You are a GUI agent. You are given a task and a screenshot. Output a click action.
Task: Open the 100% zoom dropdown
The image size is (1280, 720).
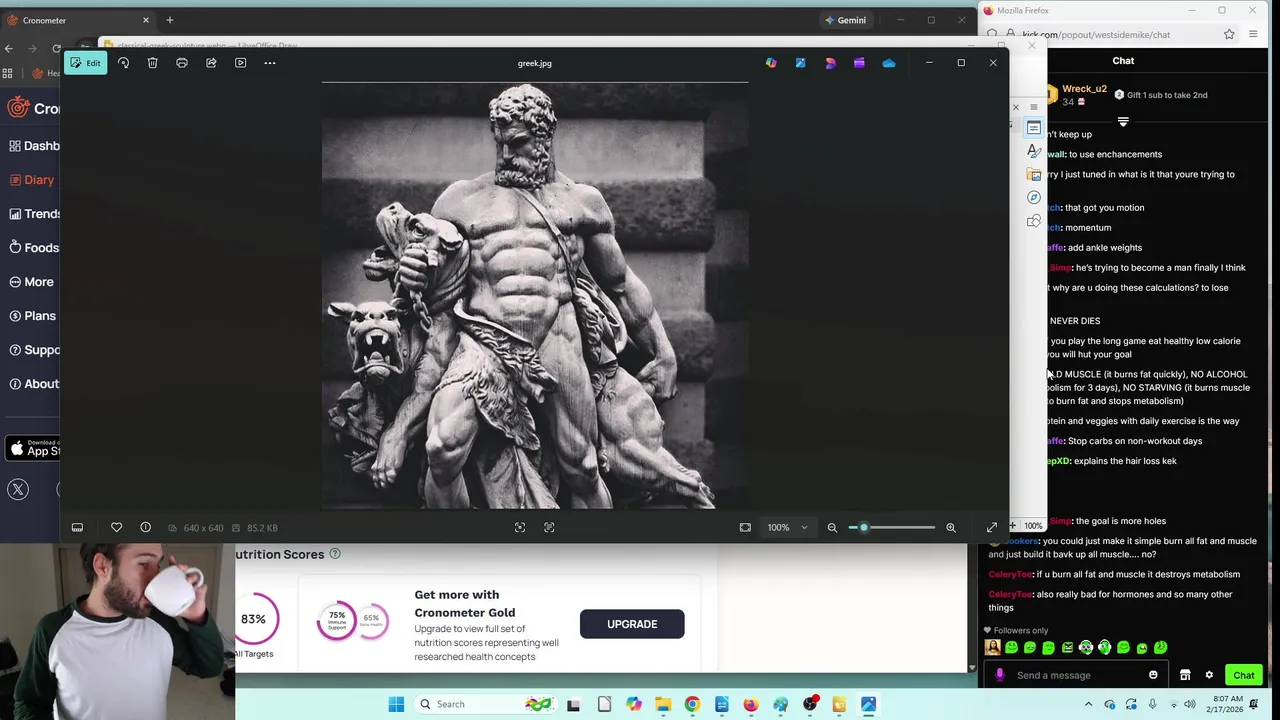tap(788, 527)
